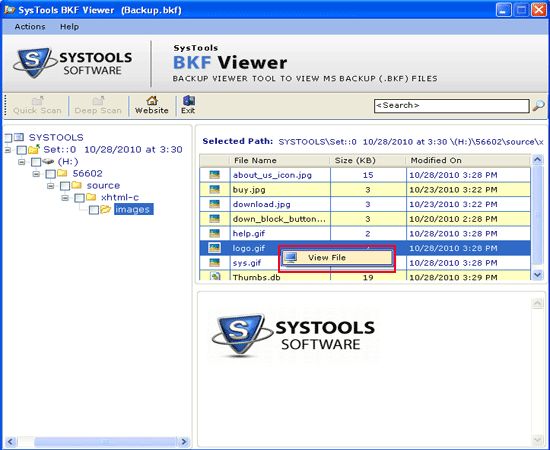Screen dimensions: 550x450
Task: Click the image icon beside about_us_icon.jpg
Action: (x=214, y=175)
